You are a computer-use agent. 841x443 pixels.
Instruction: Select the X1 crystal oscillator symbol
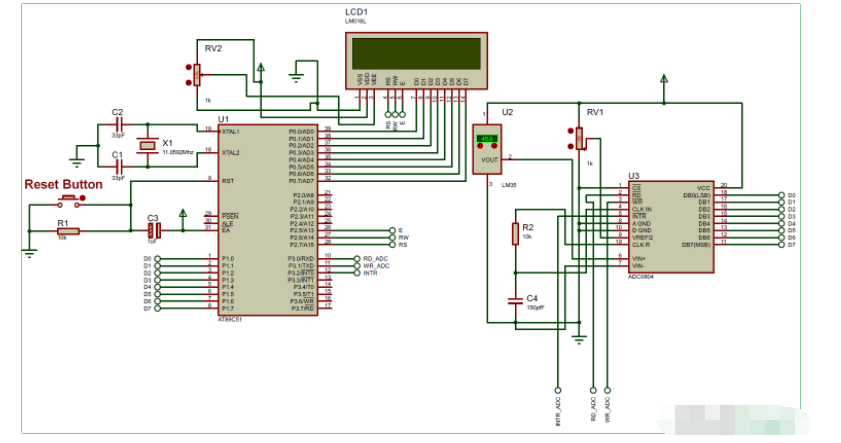tap(147, 145)
